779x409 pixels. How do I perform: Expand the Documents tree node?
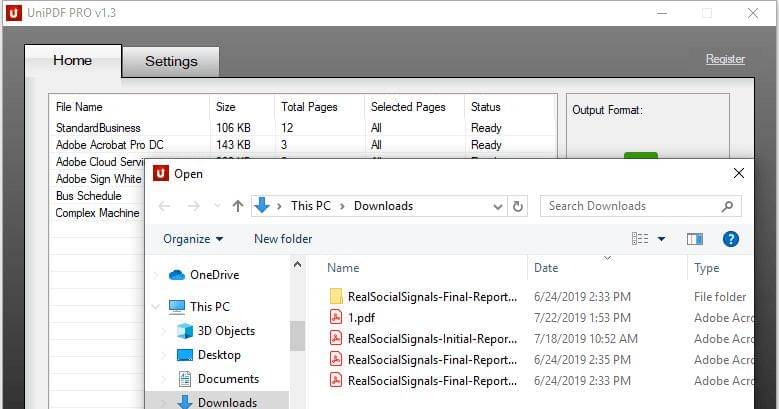164,379
